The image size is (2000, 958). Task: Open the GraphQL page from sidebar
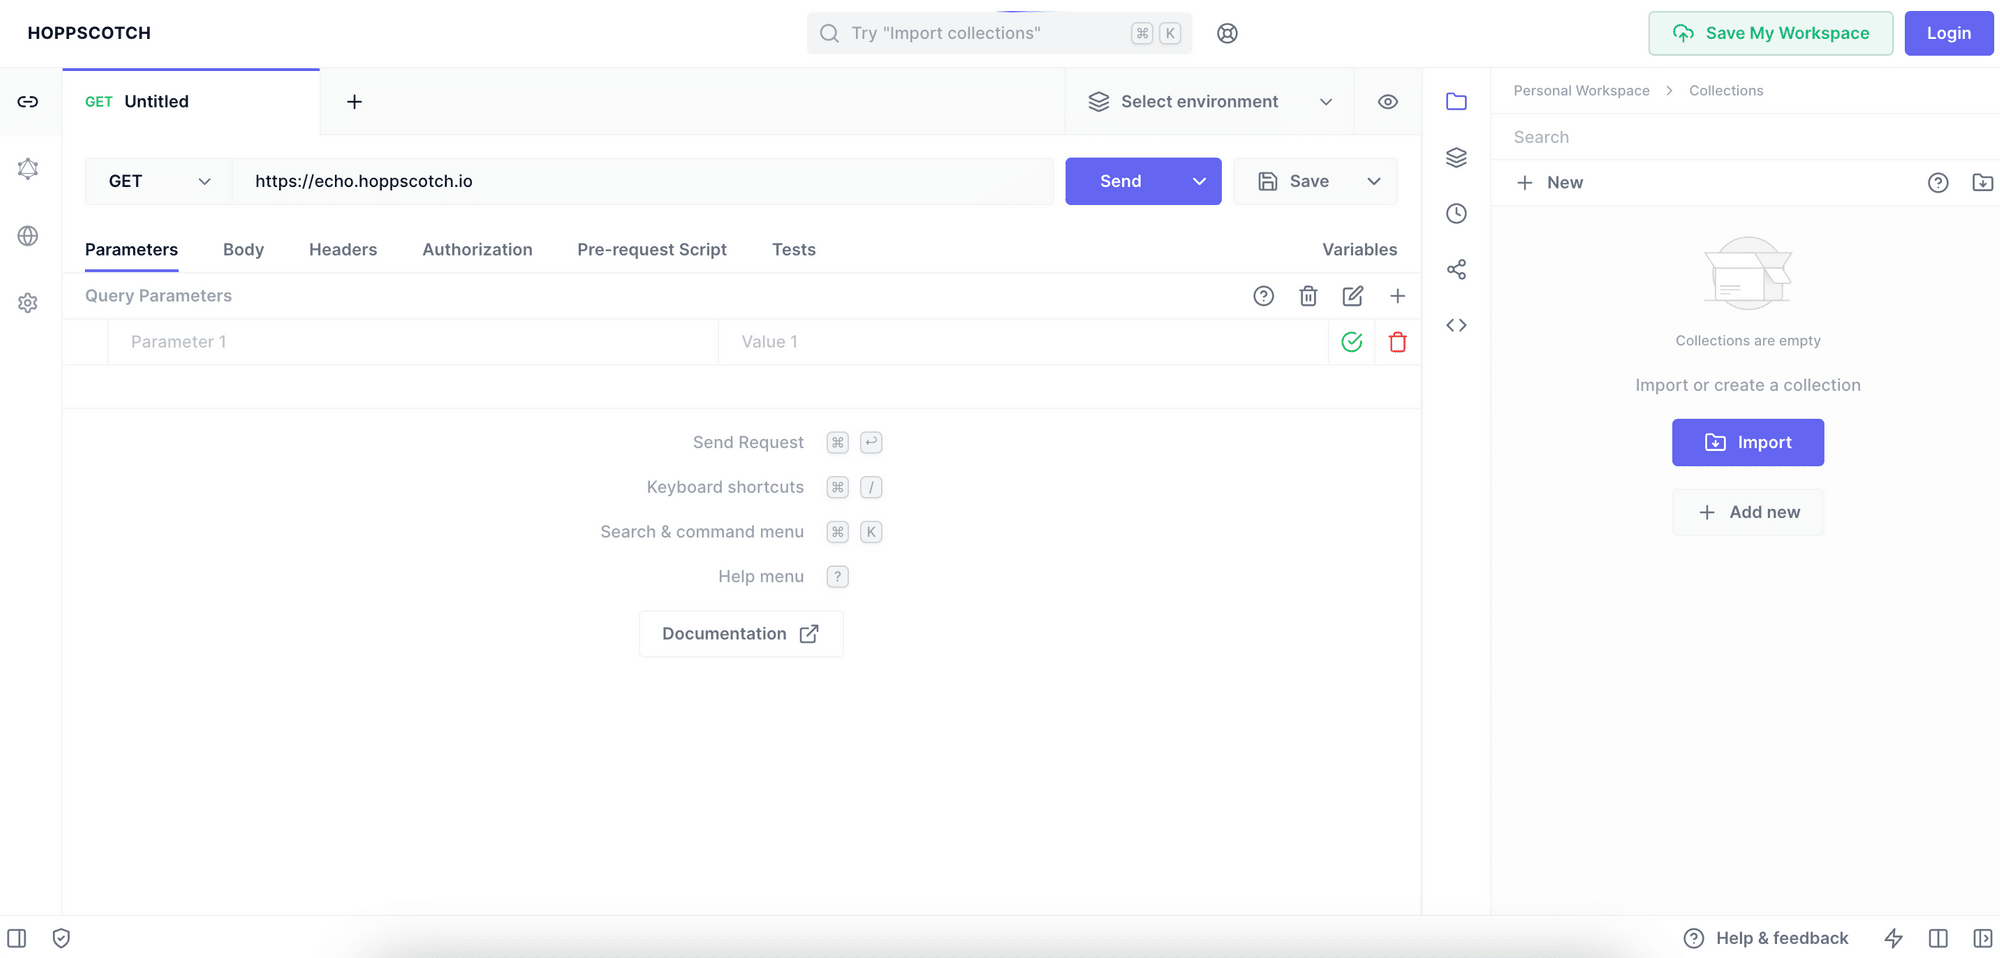click(28, 168)
